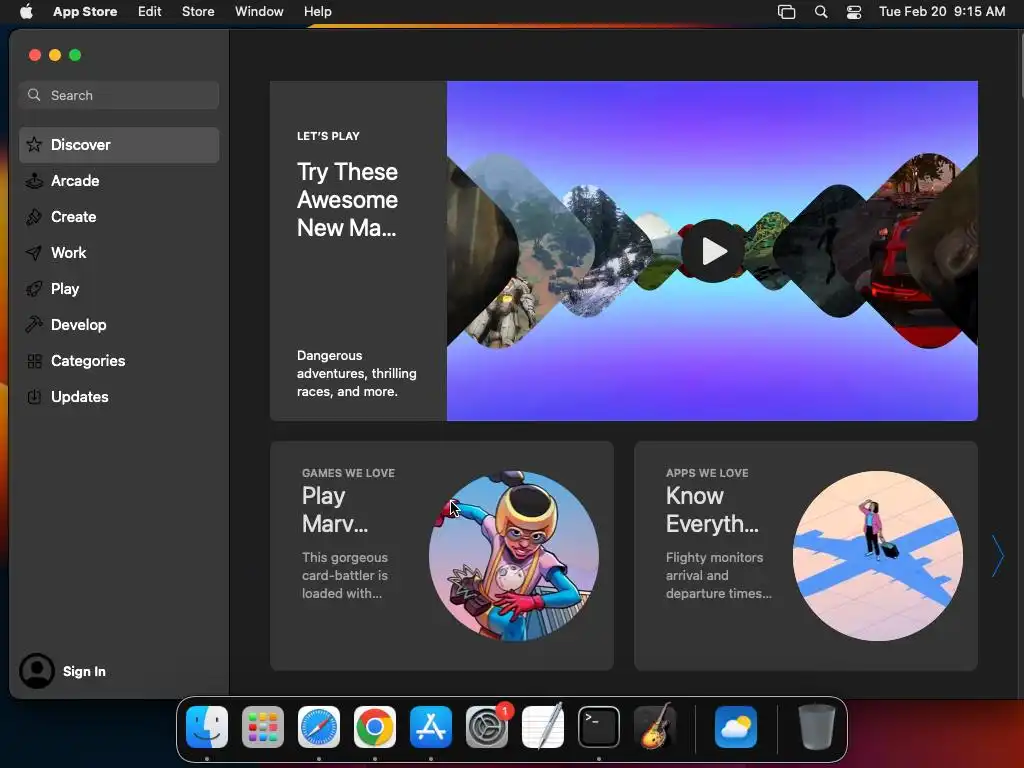Click the Work paper plane icon
Viewport: 1024px width, 768px height.
pos(34,253)
